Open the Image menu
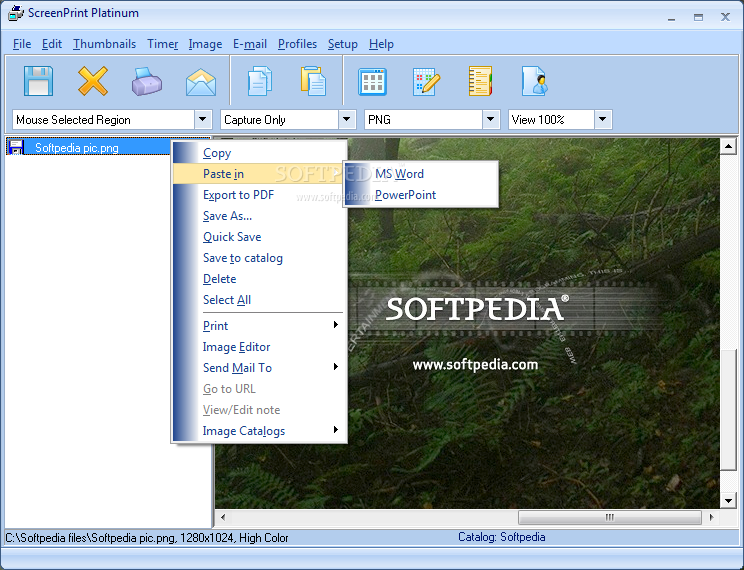 (x=205, y=44)
